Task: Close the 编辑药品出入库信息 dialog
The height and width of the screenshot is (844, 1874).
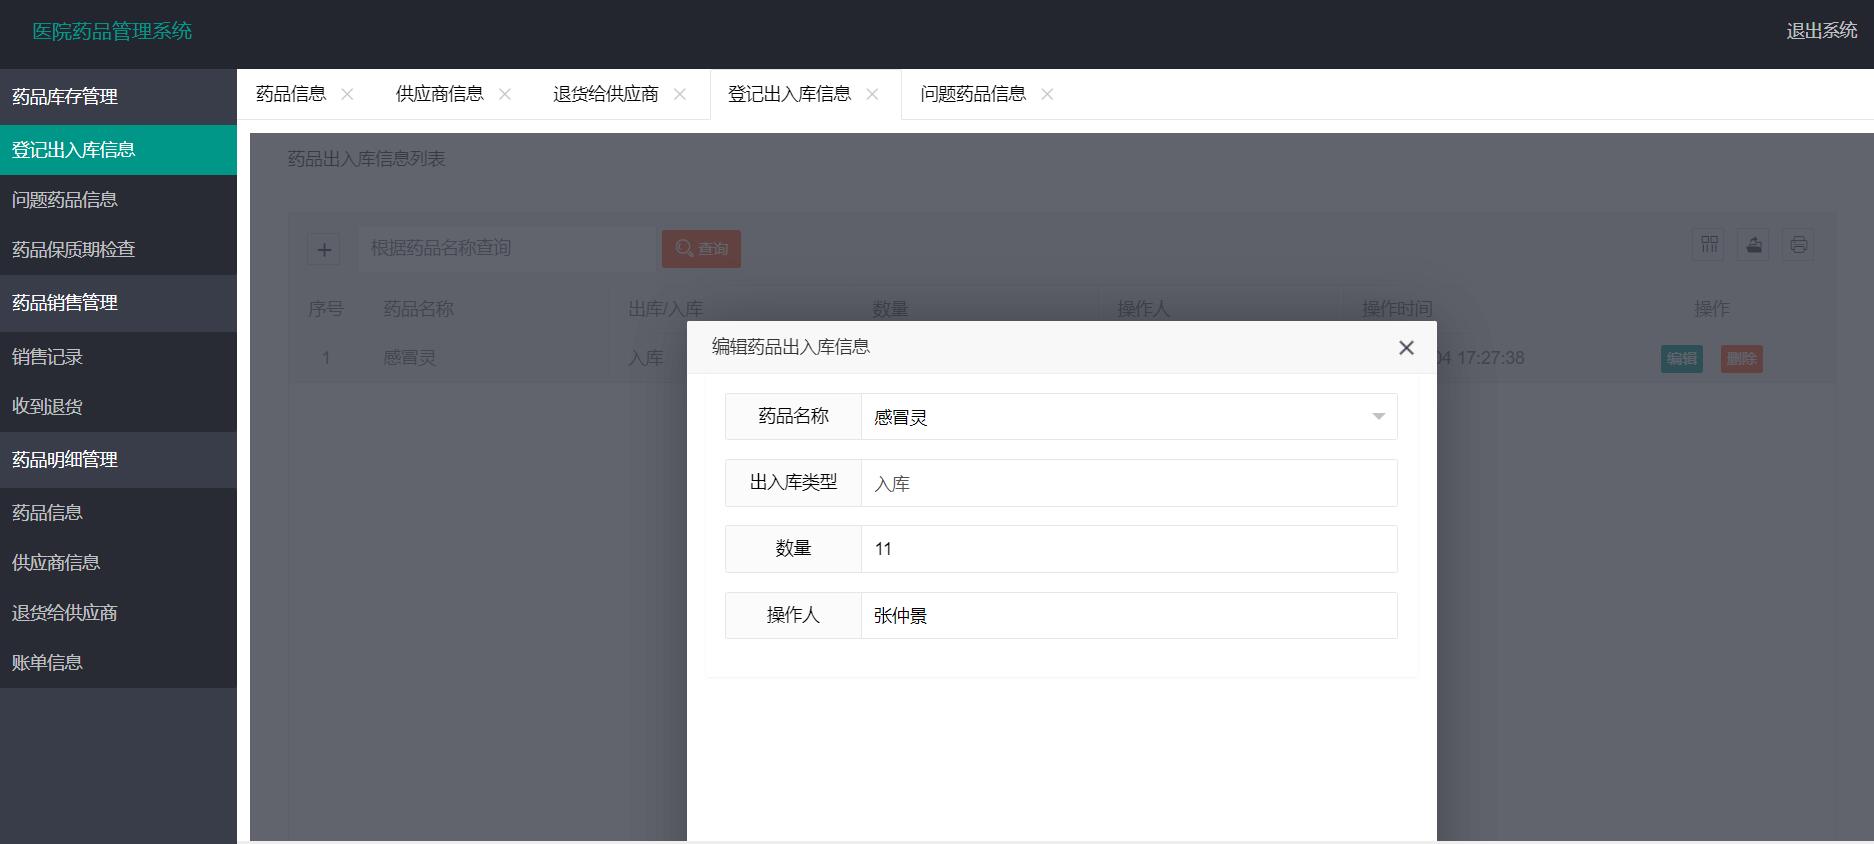Action: [1406, 347]
